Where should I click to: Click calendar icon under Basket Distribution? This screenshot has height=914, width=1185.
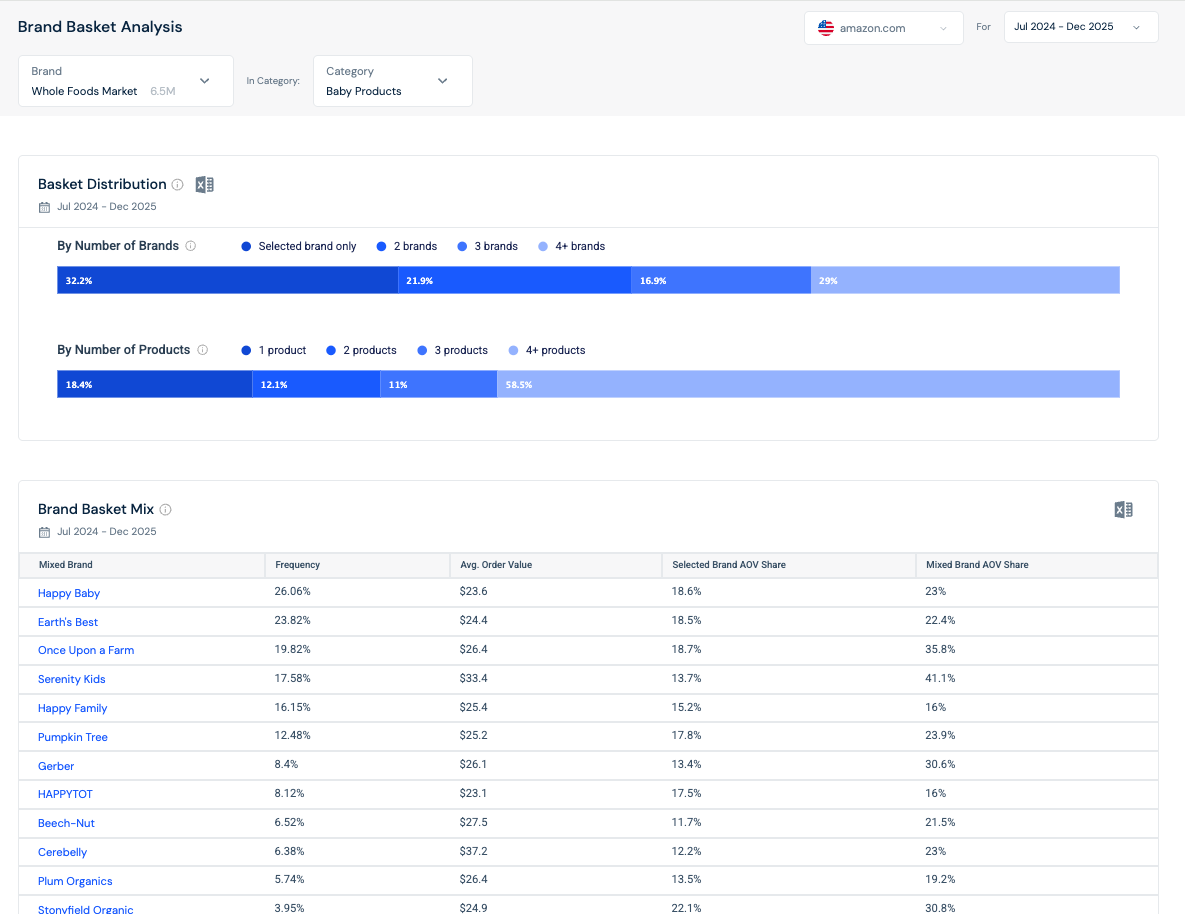click(x=45, y=207)
